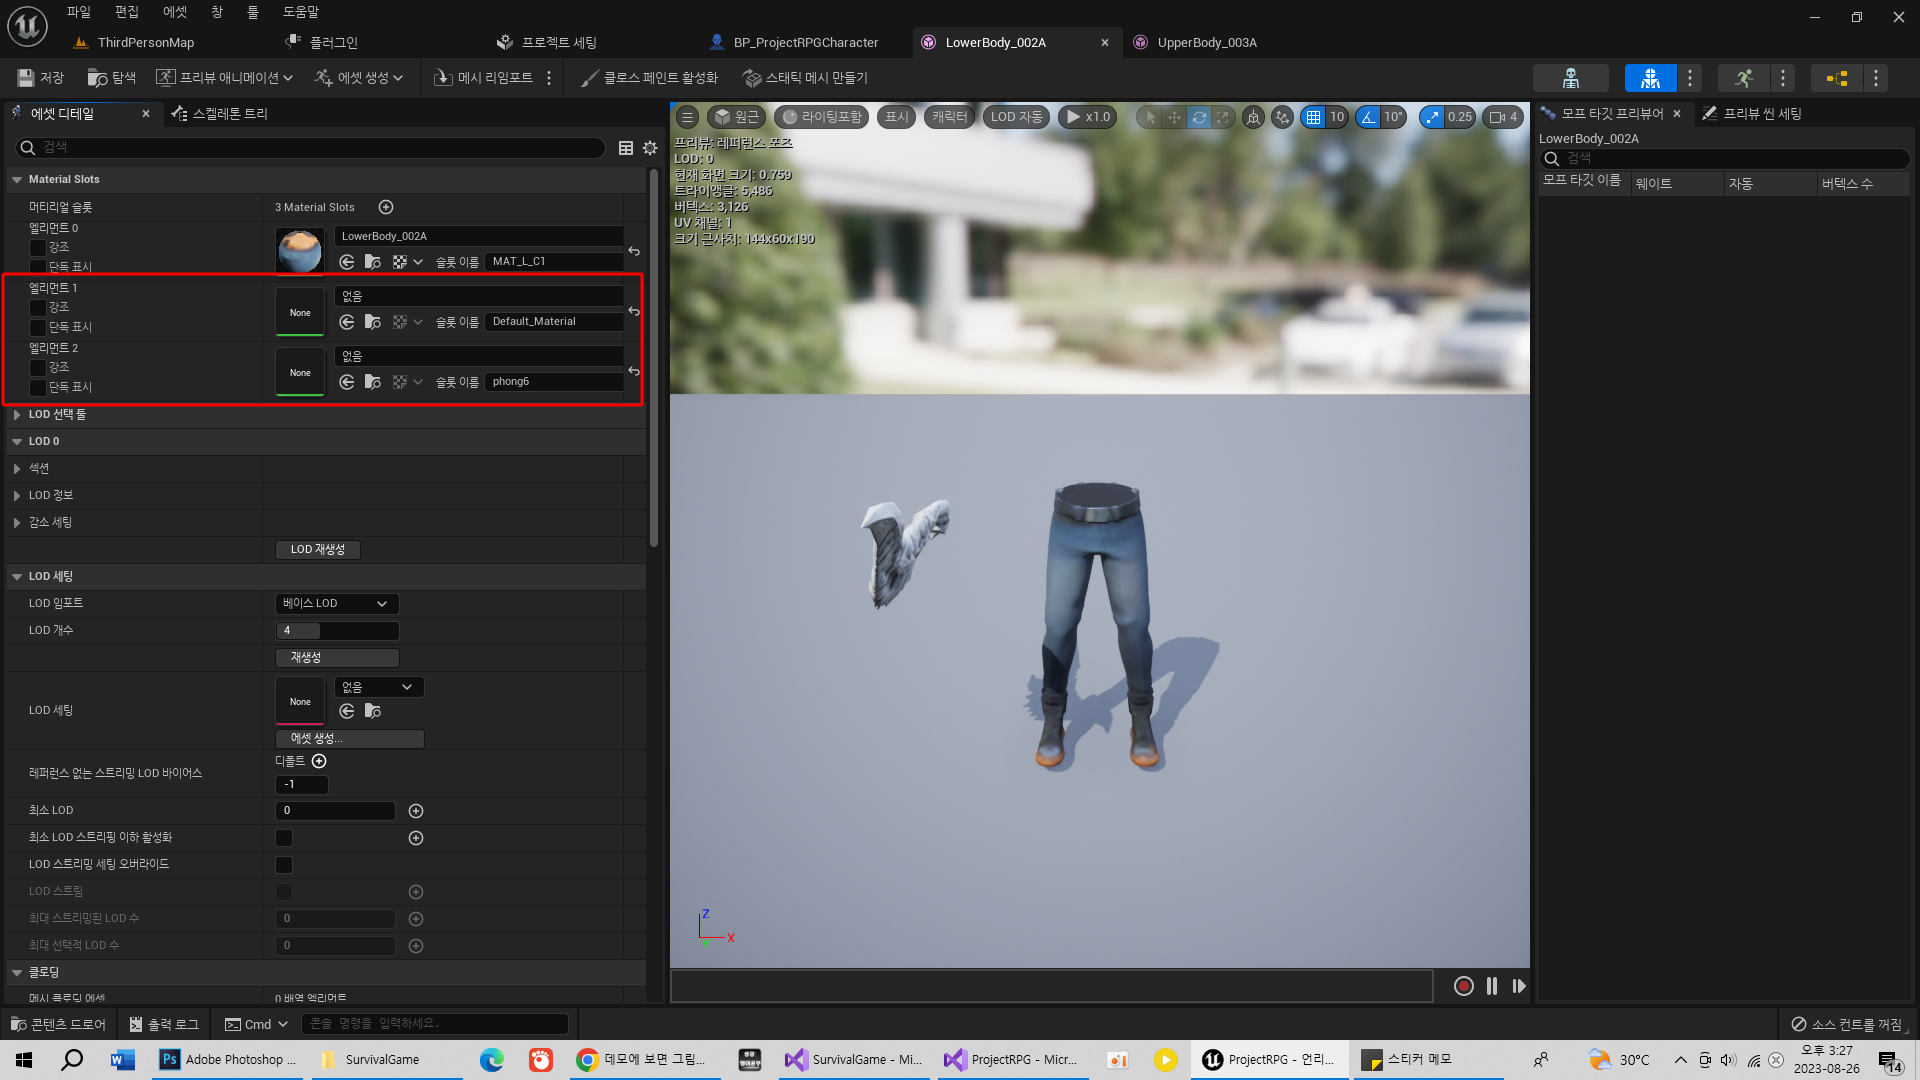The image size is (1920, 1080).
Task: Add a material slot with plus icon
Action: click(x=386, y=207)
